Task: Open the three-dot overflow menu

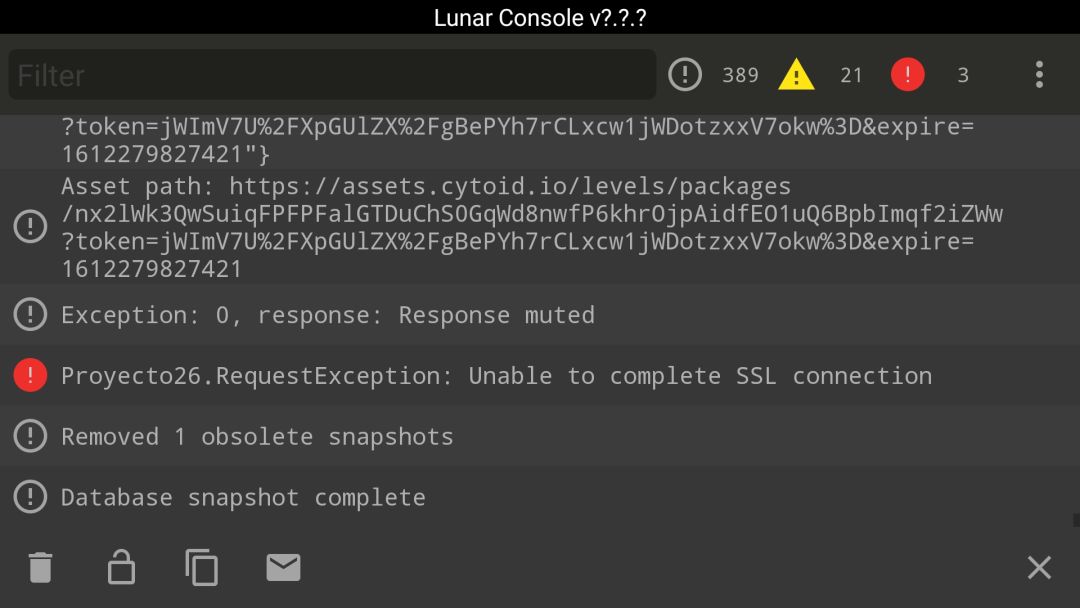Action: click(1039, 74)
